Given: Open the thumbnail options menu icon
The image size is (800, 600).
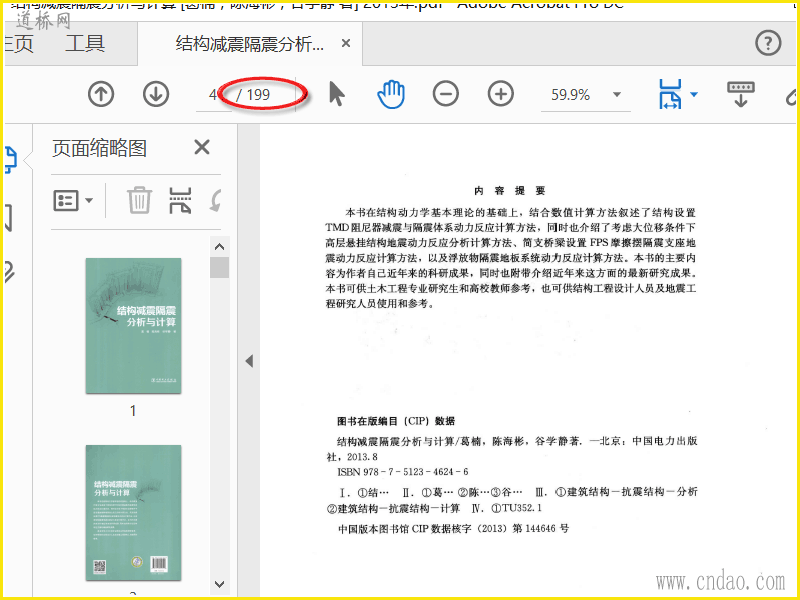Looking at the screenshot, I should [x=66, y=201].
